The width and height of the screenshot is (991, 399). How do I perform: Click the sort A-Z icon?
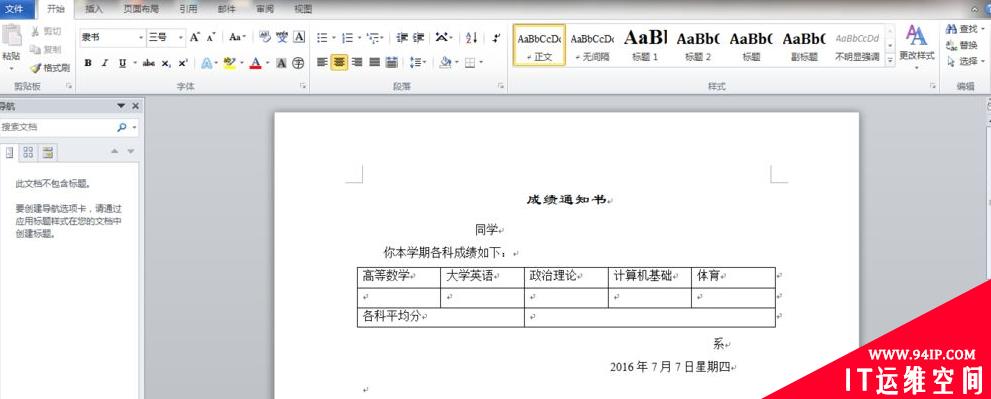pyautogui.click(x=471, y=38)
